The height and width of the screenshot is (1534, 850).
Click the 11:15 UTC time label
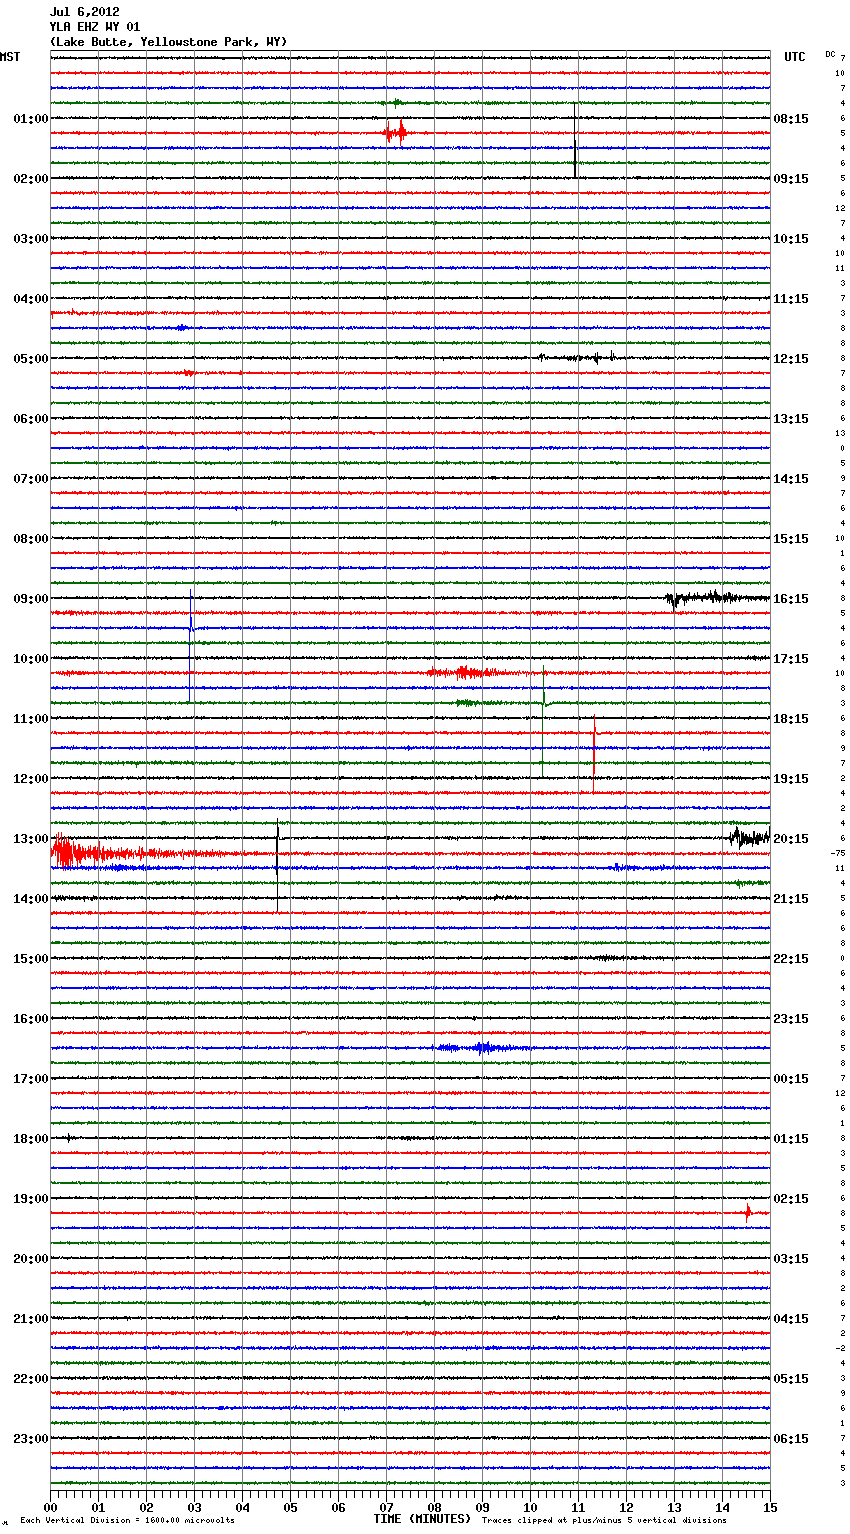791,299
